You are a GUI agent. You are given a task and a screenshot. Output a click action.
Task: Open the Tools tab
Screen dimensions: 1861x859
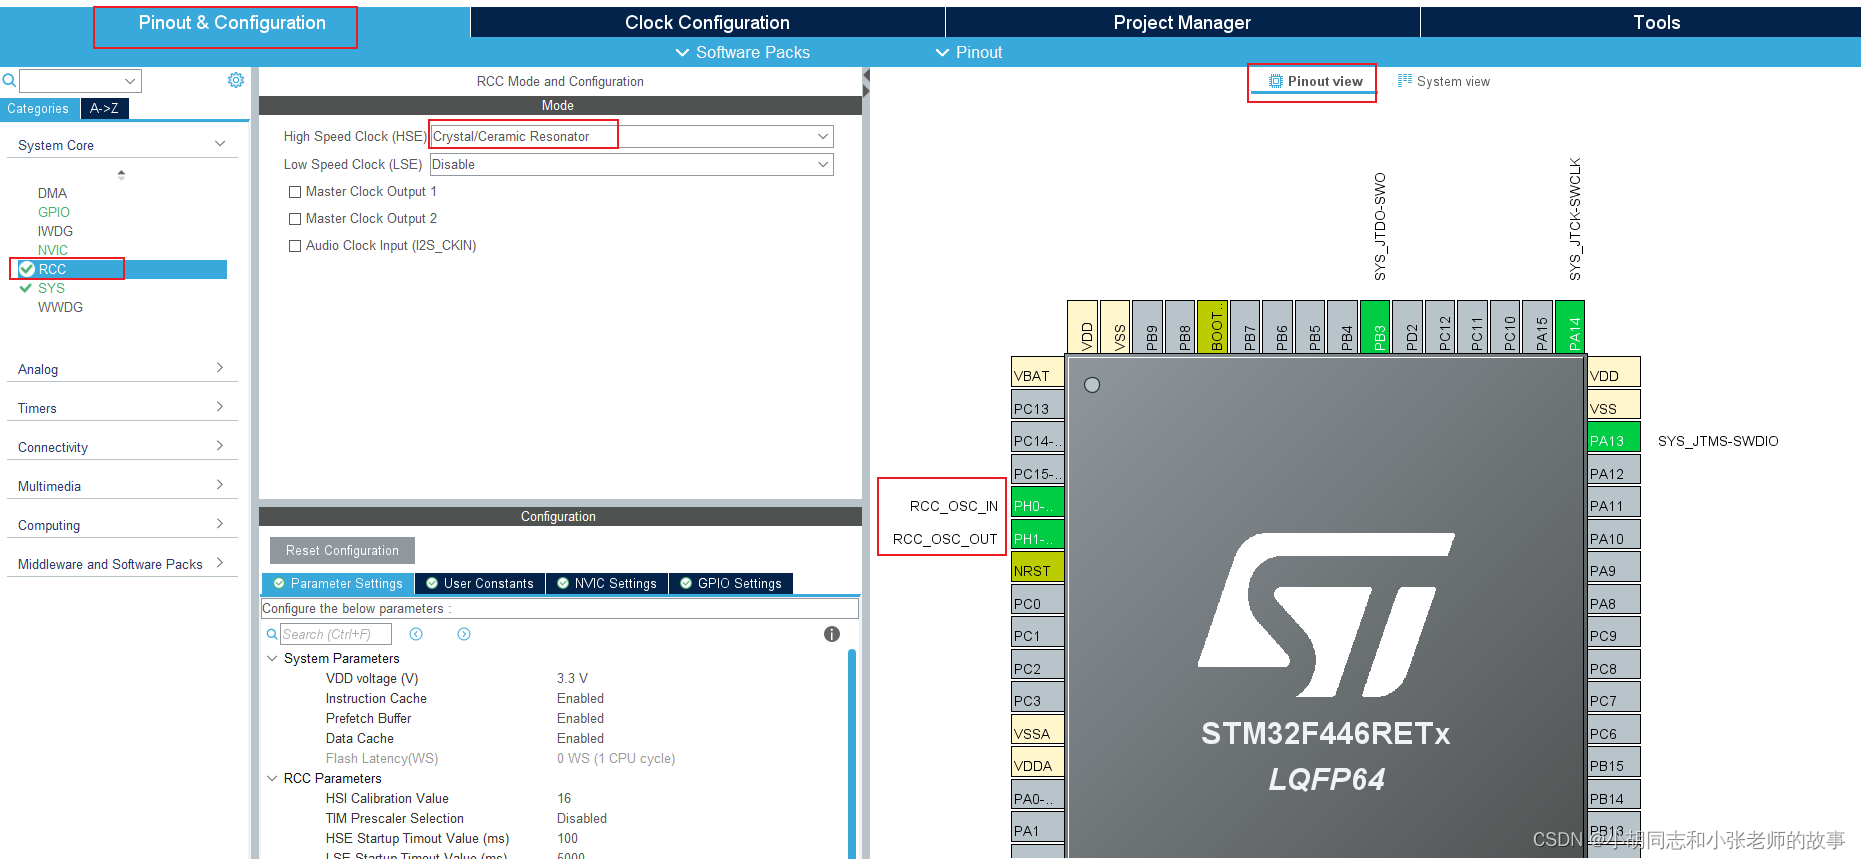pos(1656,22)
